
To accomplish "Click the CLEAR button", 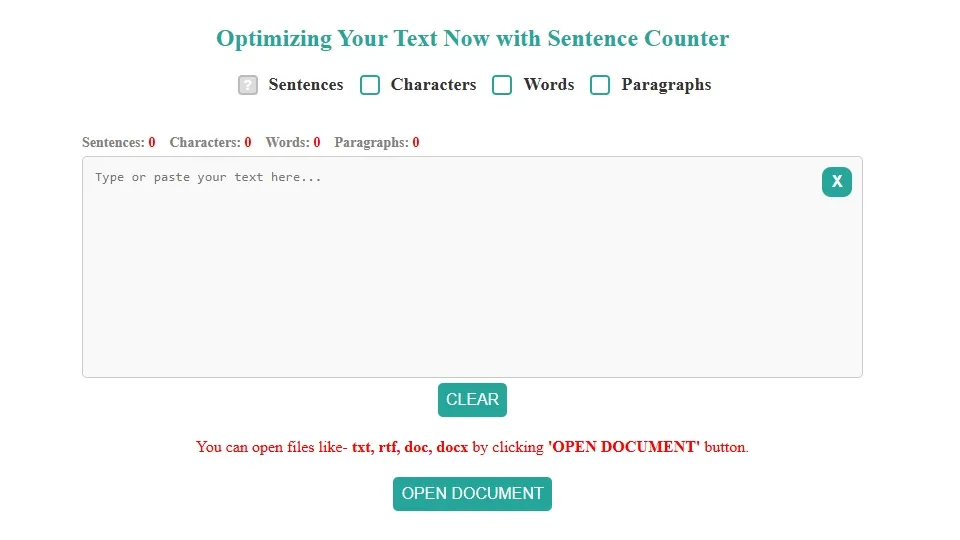I will (x=472, y=400).
